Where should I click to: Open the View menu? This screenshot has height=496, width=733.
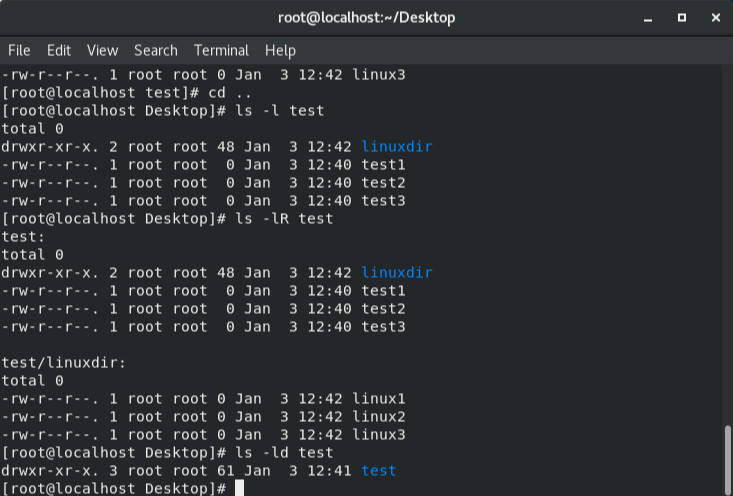(102, 50)
